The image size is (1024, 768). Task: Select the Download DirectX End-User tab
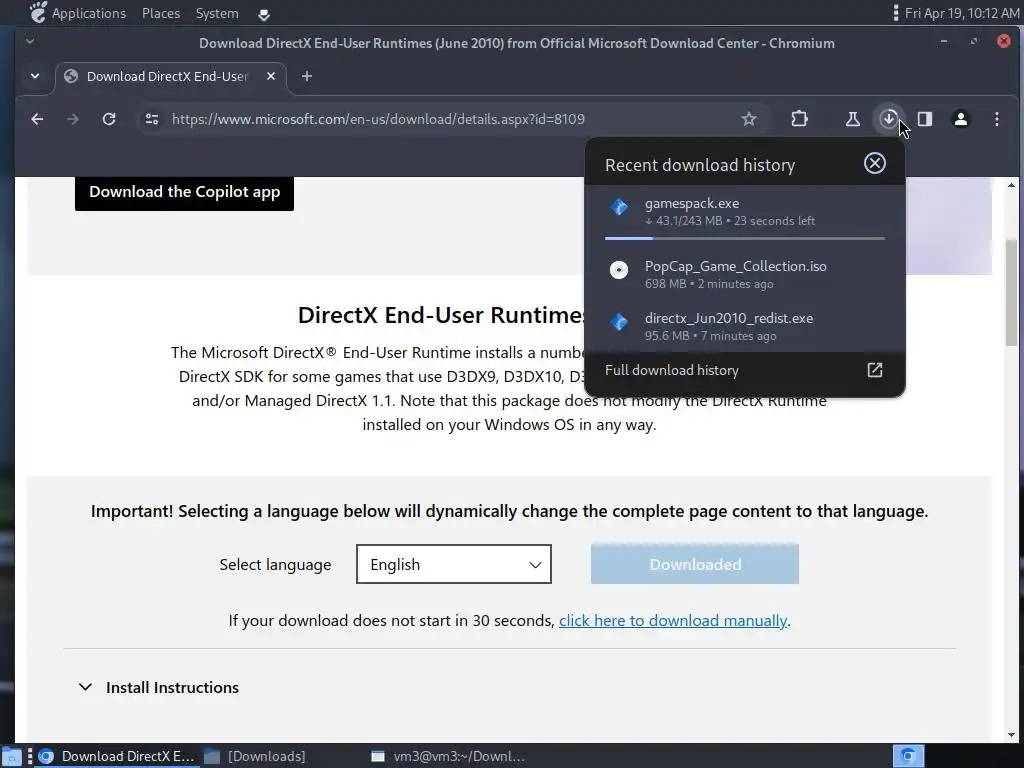tap(171, 76)
